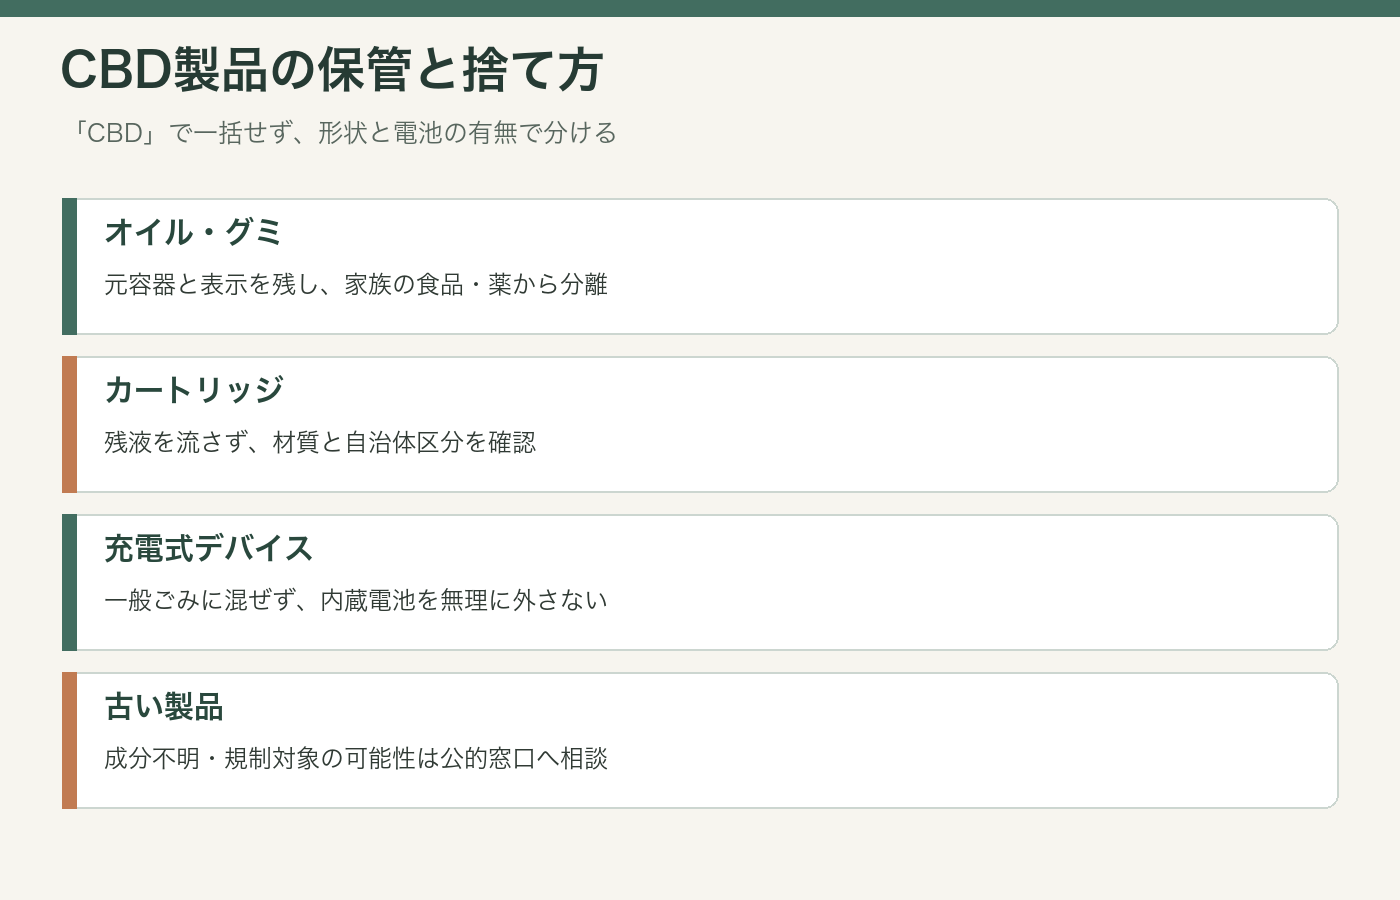1400x900 pixels.
Task: Click orange accent bar of カートリッジ card
Action: pyautogui.click(x=69, y=424)
